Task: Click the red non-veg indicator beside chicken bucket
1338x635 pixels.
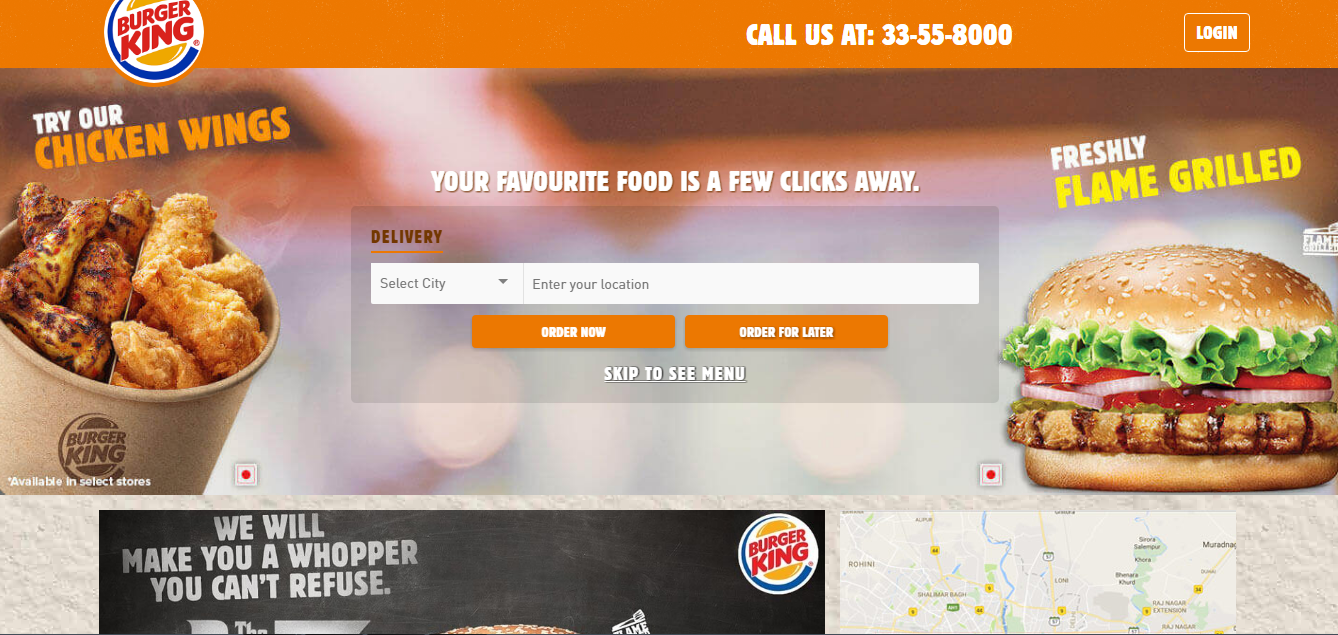Action: [246, 475]
